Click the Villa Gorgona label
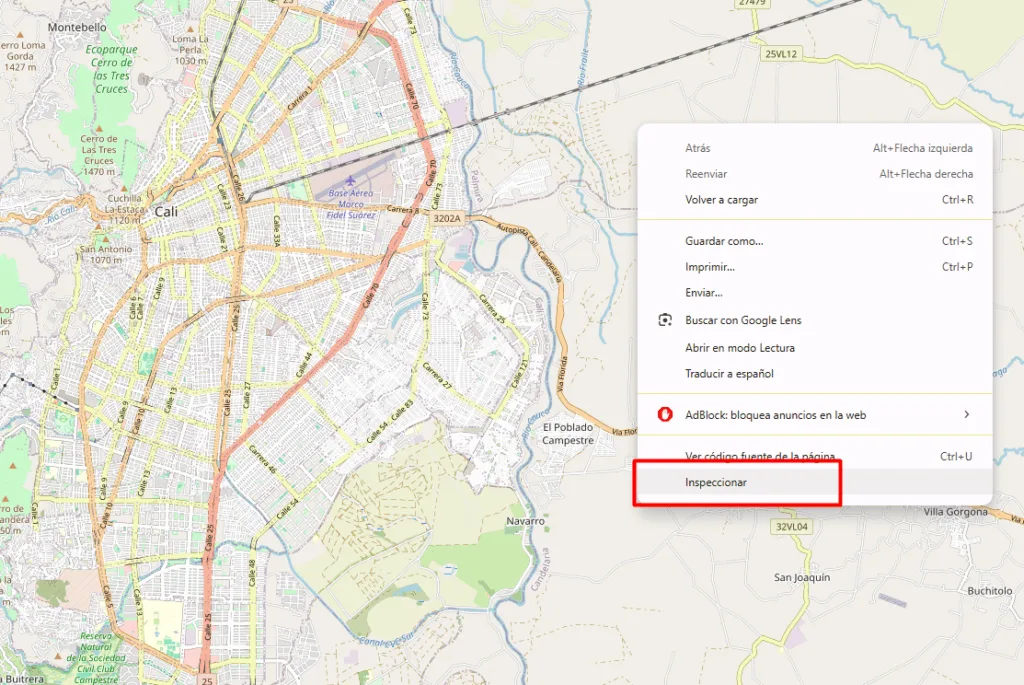The height and width of the screenshot is (685, 1024). pos(955,512)
